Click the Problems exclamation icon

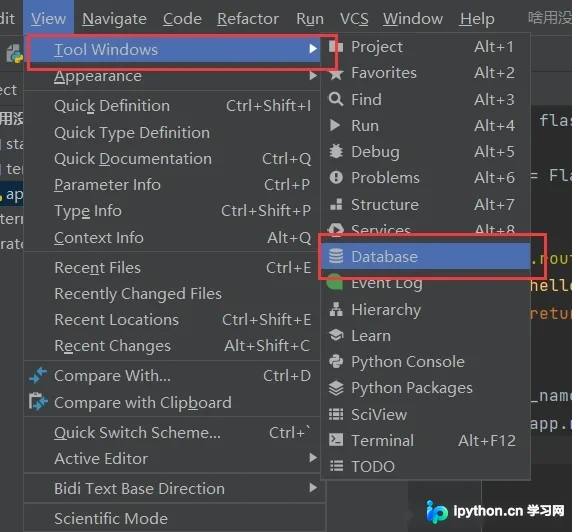(336, 178)
